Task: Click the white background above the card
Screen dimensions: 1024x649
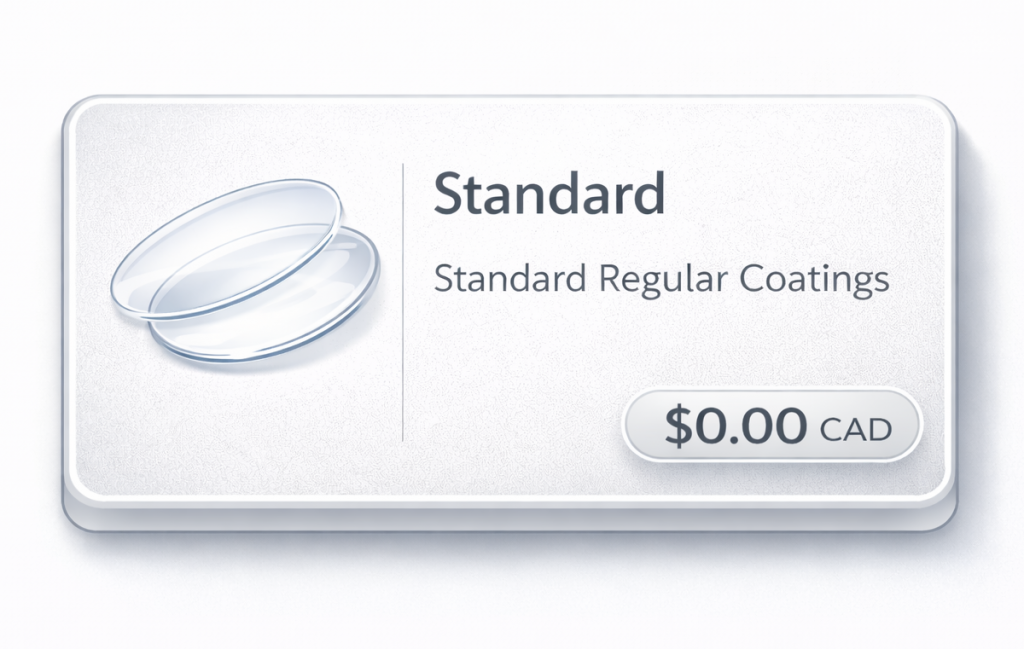Action: click(510, 45)
